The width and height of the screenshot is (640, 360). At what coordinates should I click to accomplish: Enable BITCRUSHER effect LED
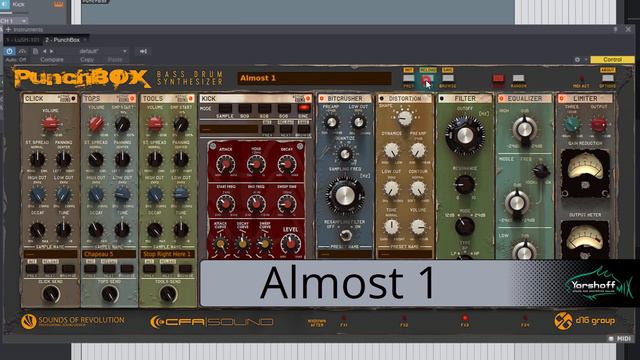[x=322, y=98]
